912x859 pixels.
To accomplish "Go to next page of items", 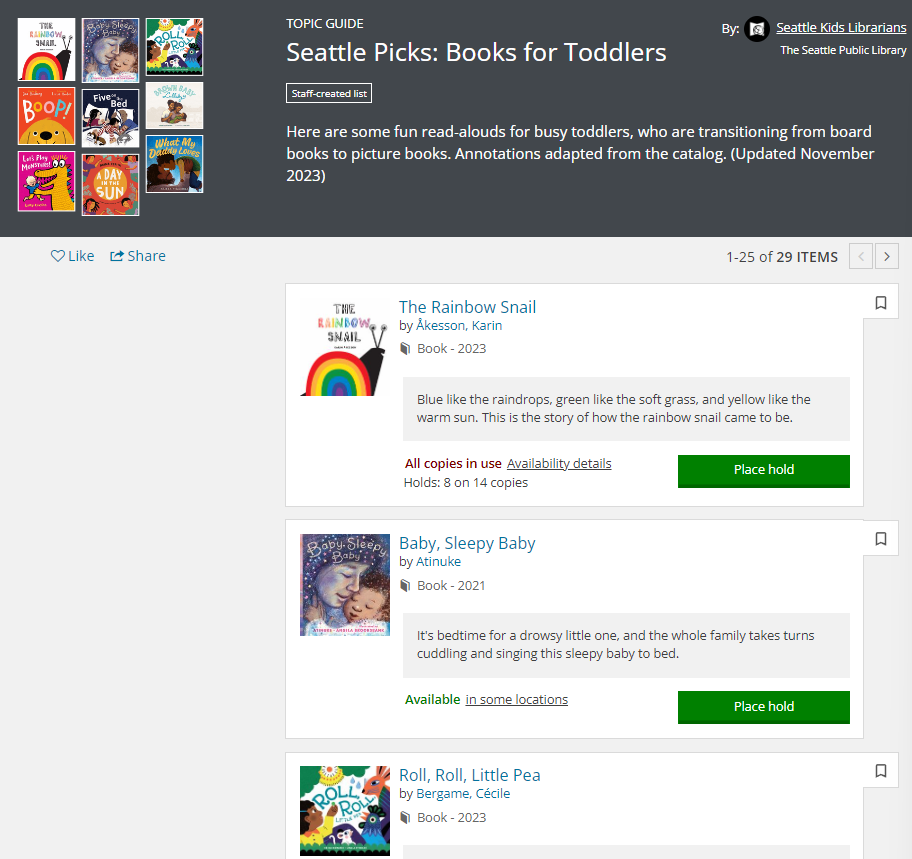I will coord(886,256).
